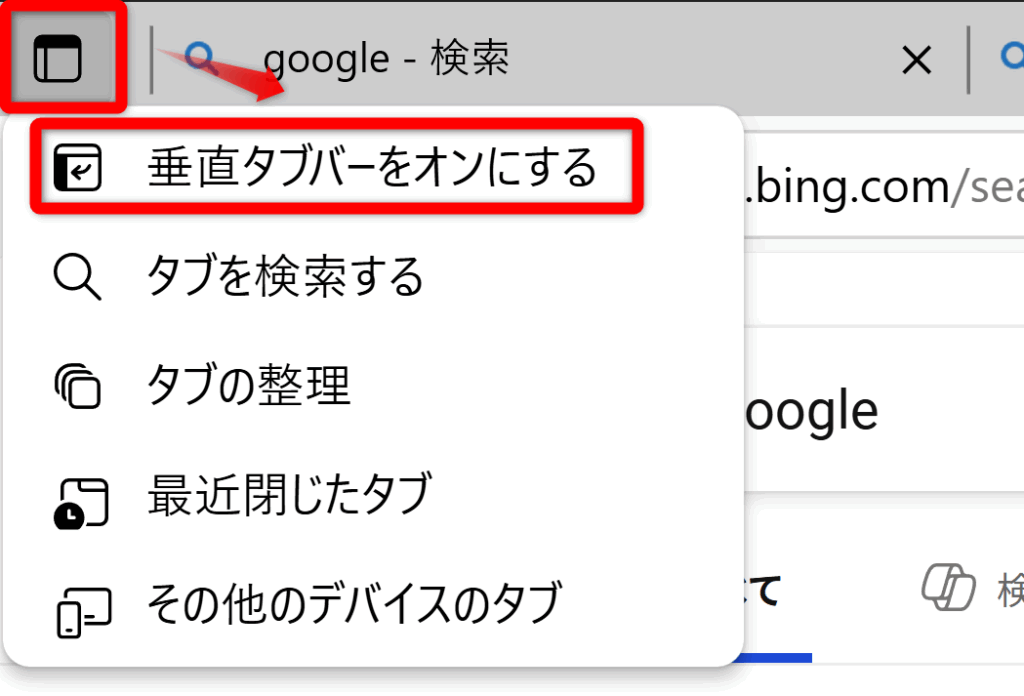Viewport: 1024px width, 696px height.
Task: Click the stacked squares icon for タブの整理
Action: 78,386
